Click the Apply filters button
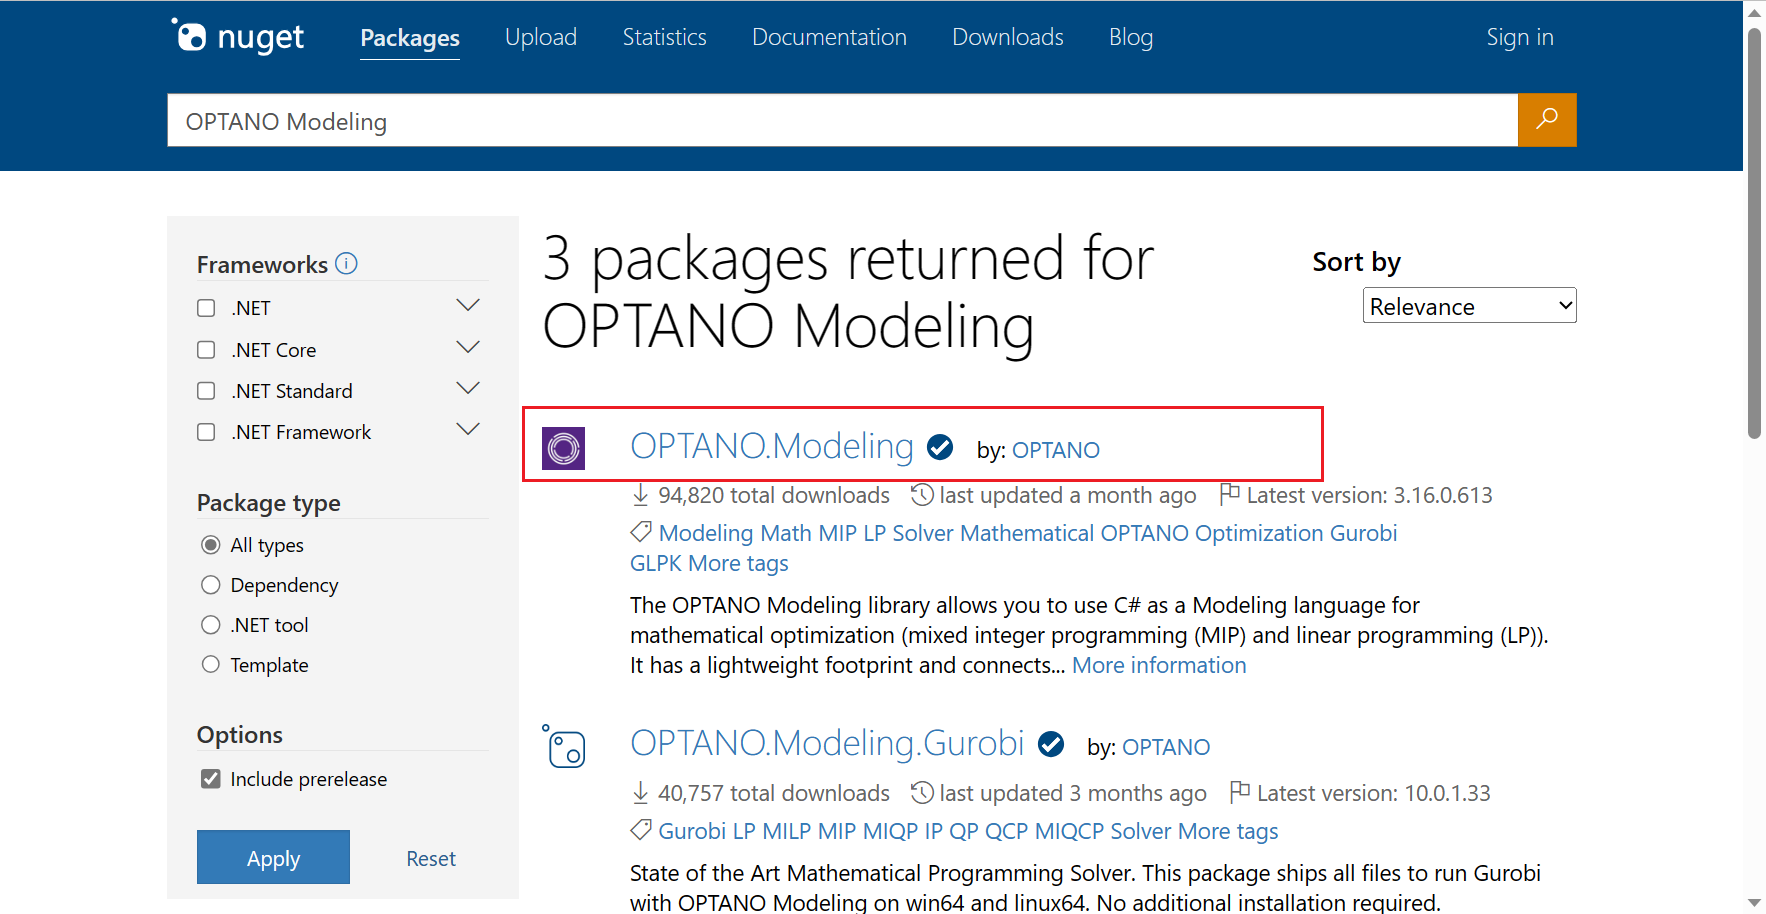This screenshot has height=914, width=1766. click(x=273, y=857)
